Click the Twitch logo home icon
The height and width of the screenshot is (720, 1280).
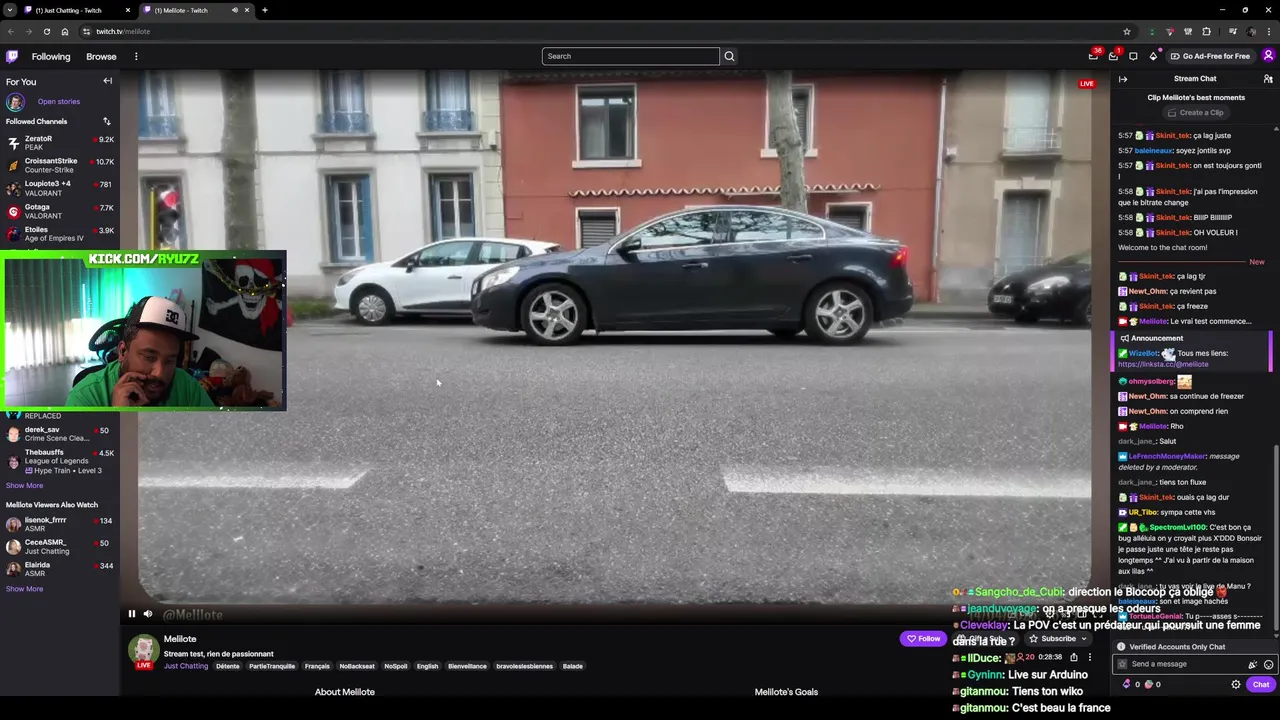(x=12, y=56)
